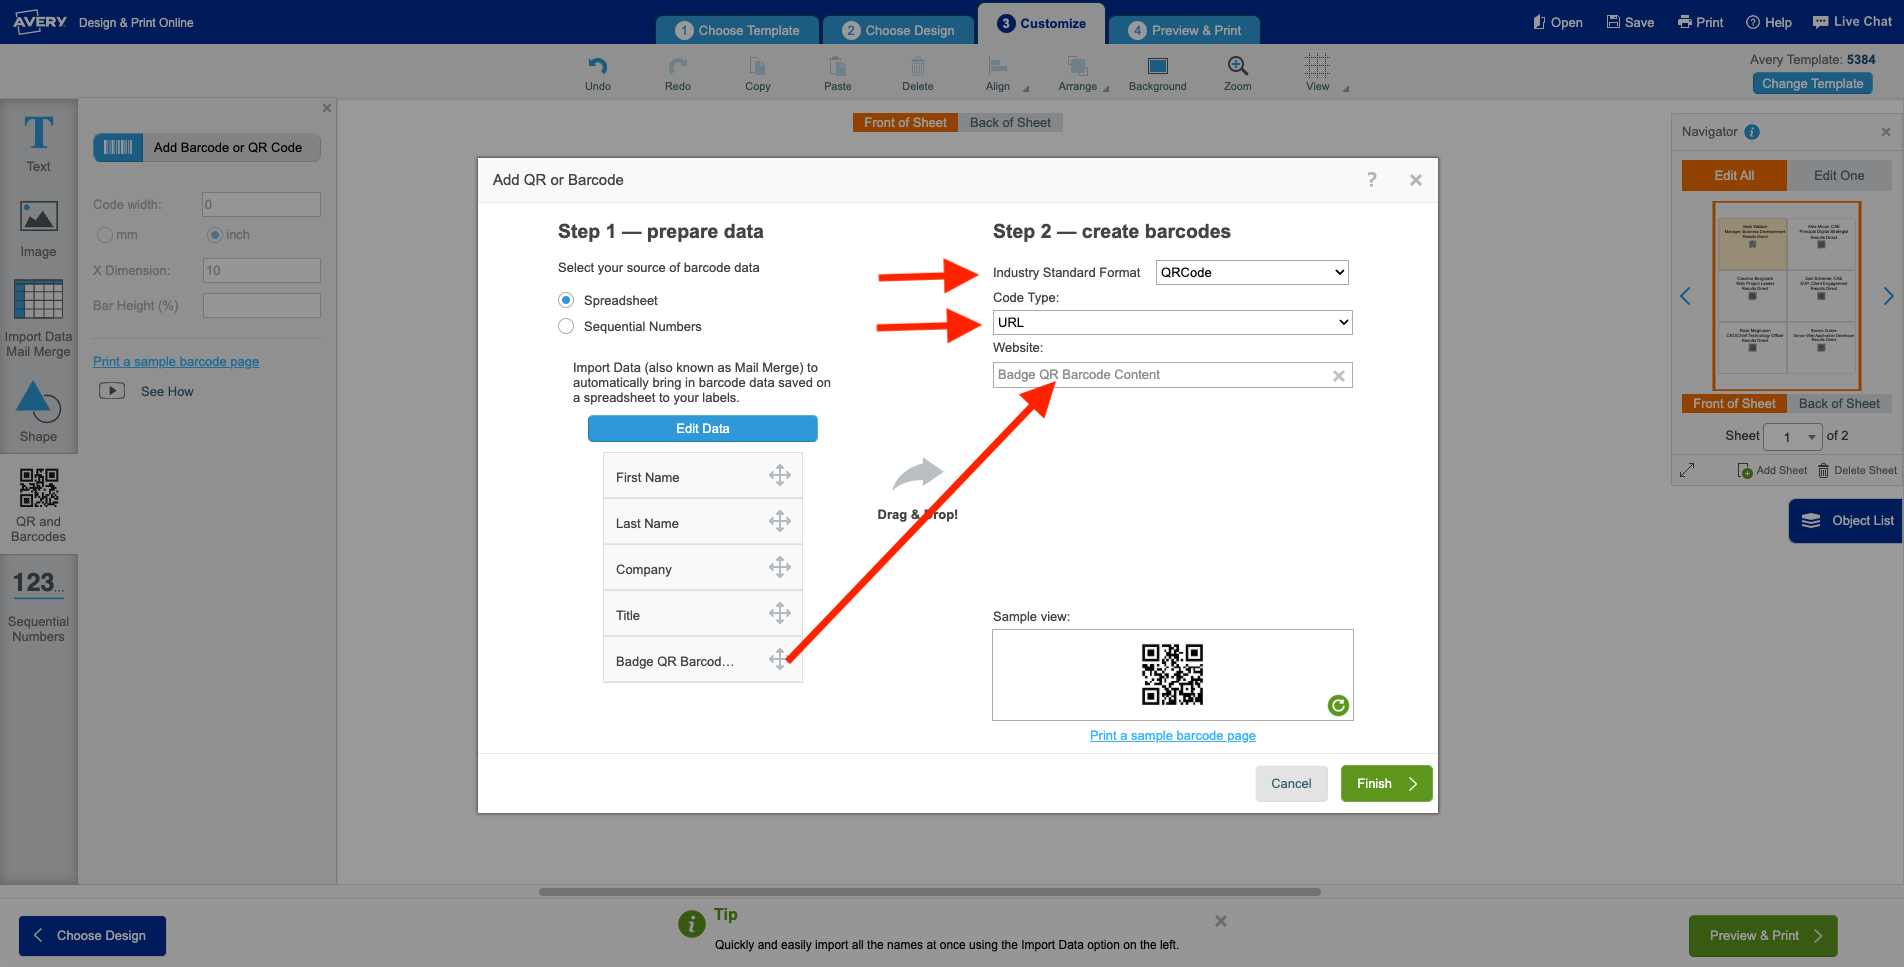The image size is (1904, 967).
Task: Open Help from the top bar
Action: pos(1769,22)
